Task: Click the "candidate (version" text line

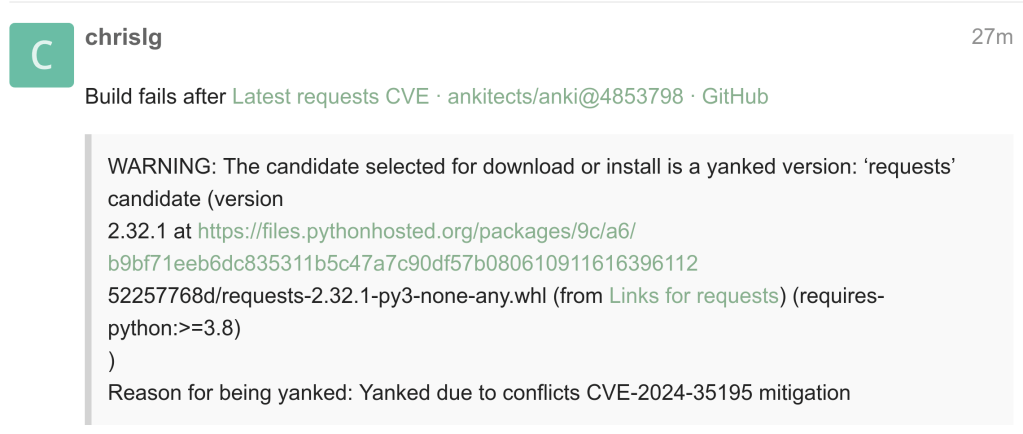Action: (x=195, y=198)
